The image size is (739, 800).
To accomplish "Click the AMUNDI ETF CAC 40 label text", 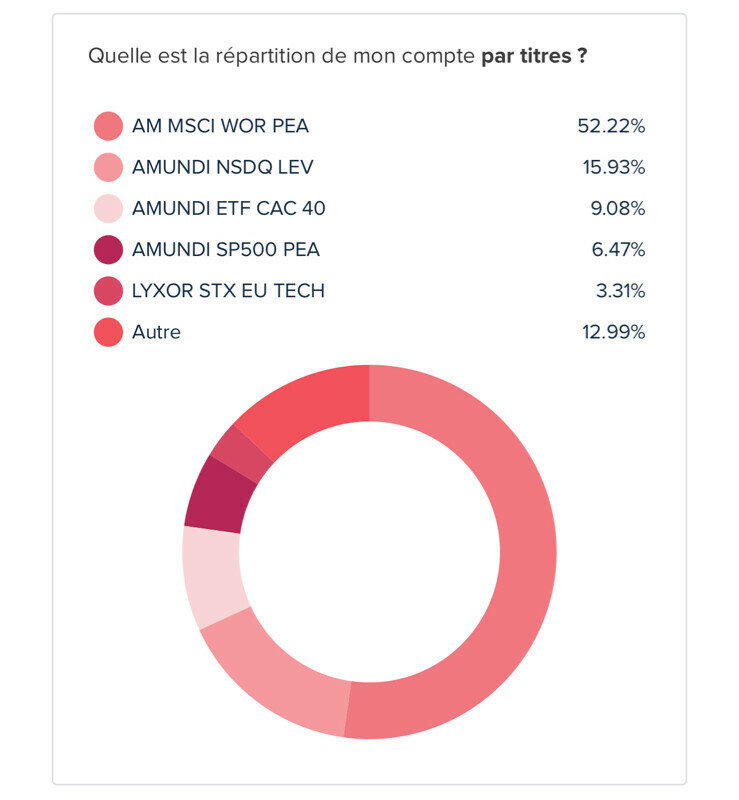I will coord(228,208).
